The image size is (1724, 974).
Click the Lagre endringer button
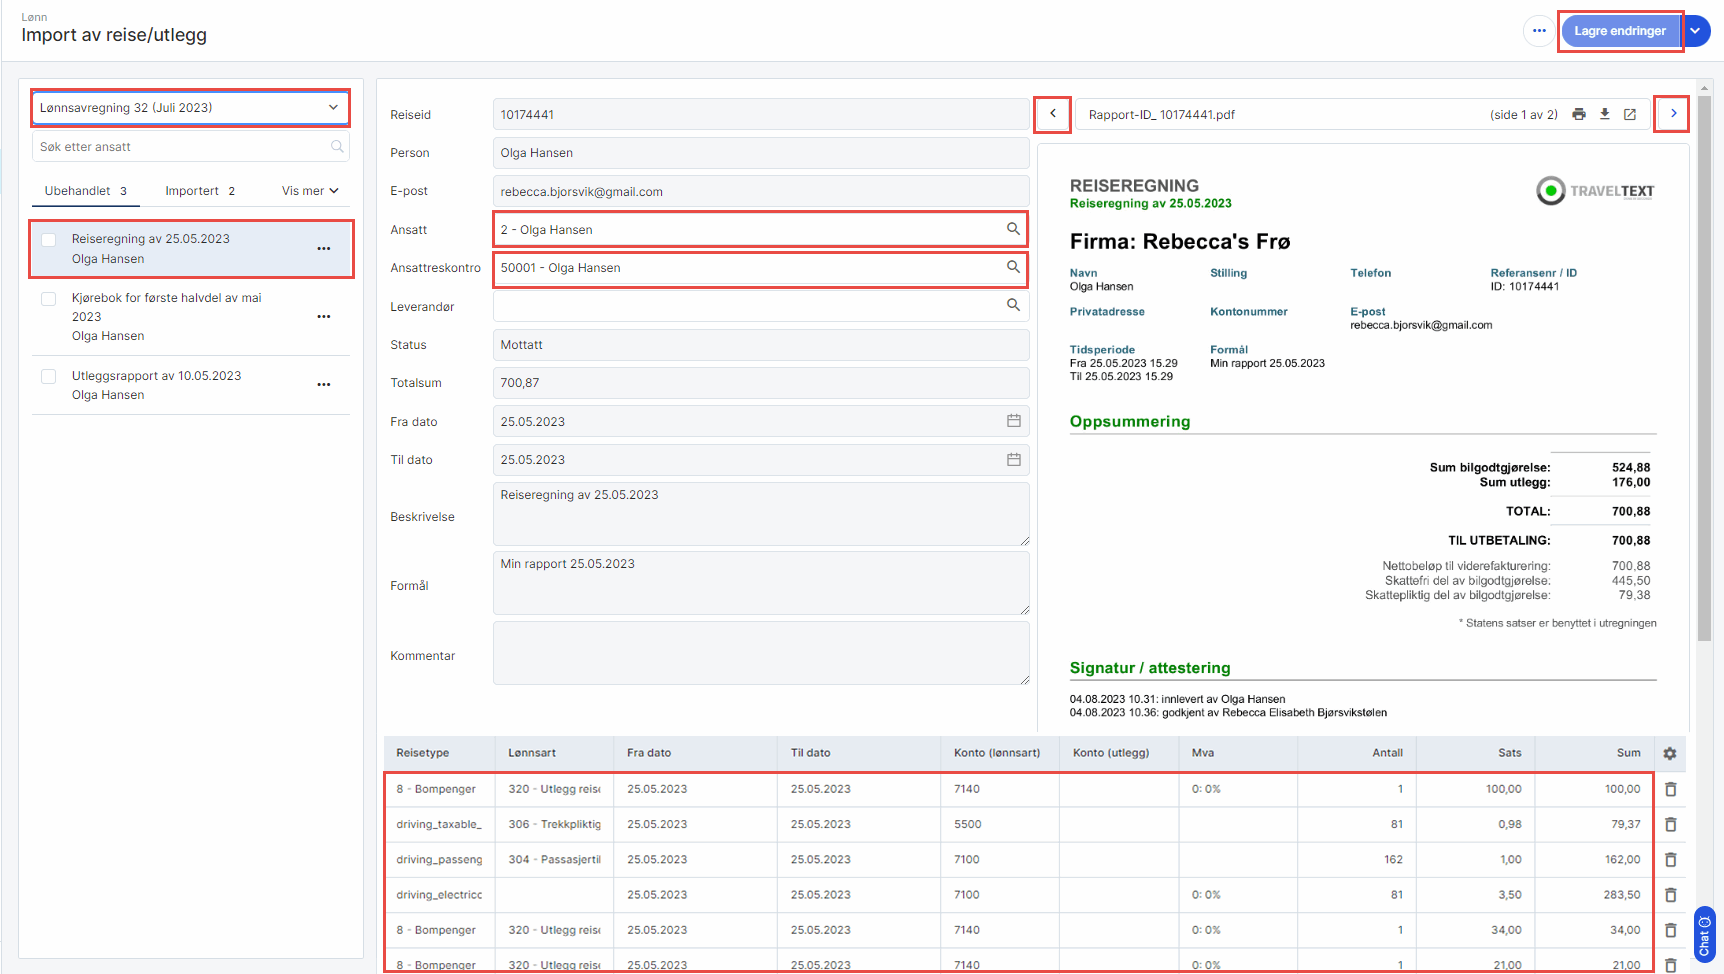click(1620, 31)
